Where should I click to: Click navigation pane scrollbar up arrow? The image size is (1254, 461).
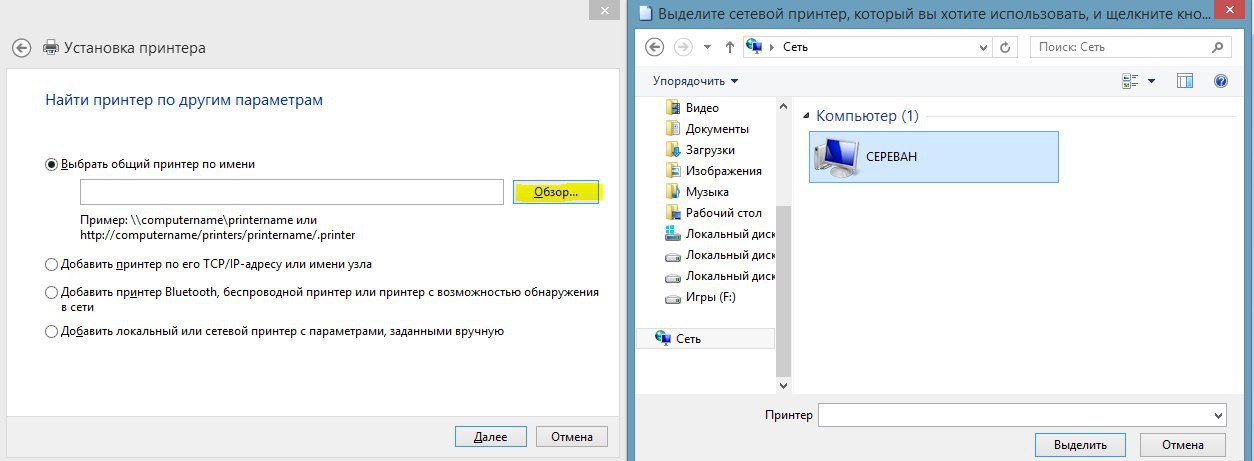[783, 105]
